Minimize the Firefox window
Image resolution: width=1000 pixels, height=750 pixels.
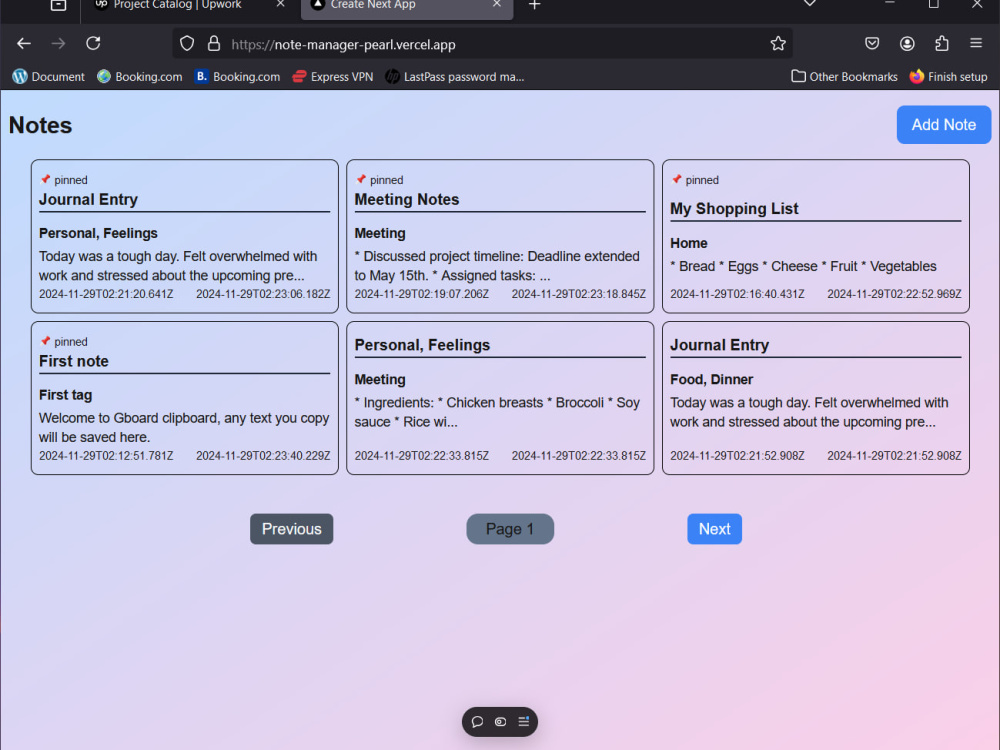coord(890,4)
